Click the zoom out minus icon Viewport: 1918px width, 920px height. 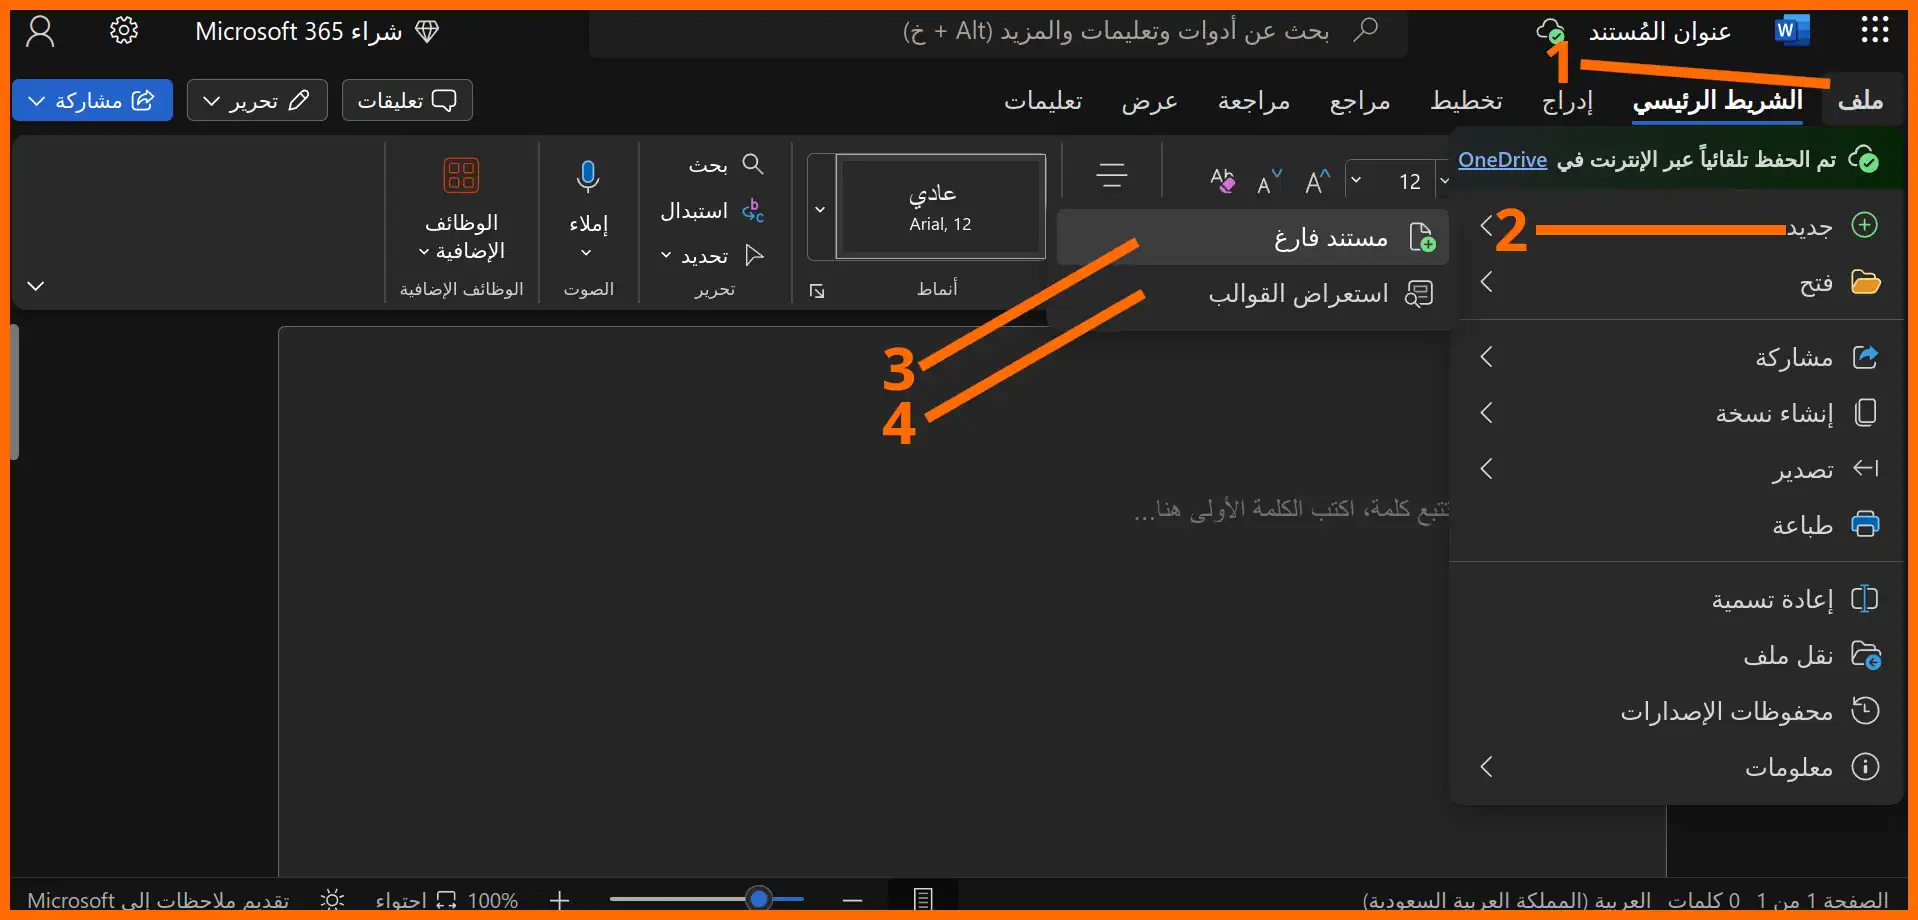click(x=852, y=900)
